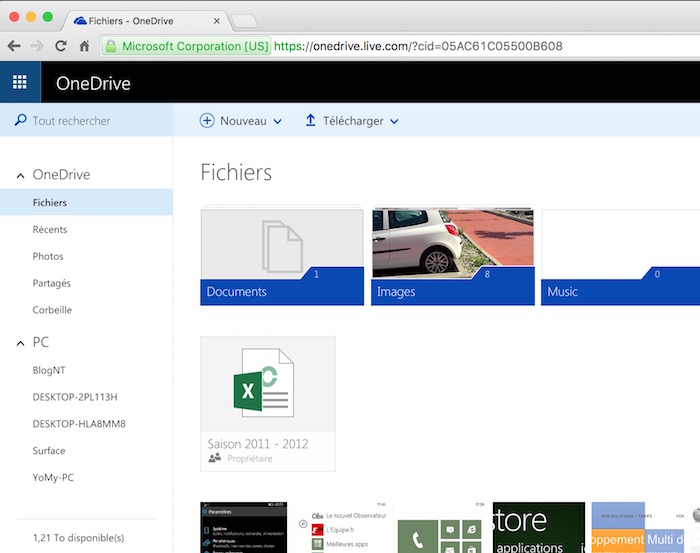
Task: Click the browser forward arrow
Action: 37,46
